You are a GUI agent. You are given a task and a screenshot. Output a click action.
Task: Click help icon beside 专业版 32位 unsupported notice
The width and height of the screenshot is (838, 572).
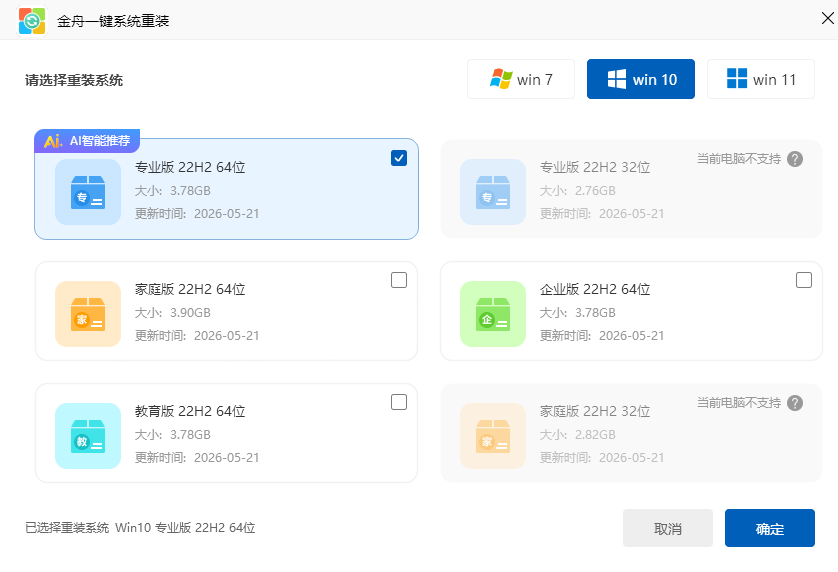click(x=795, y=159)
